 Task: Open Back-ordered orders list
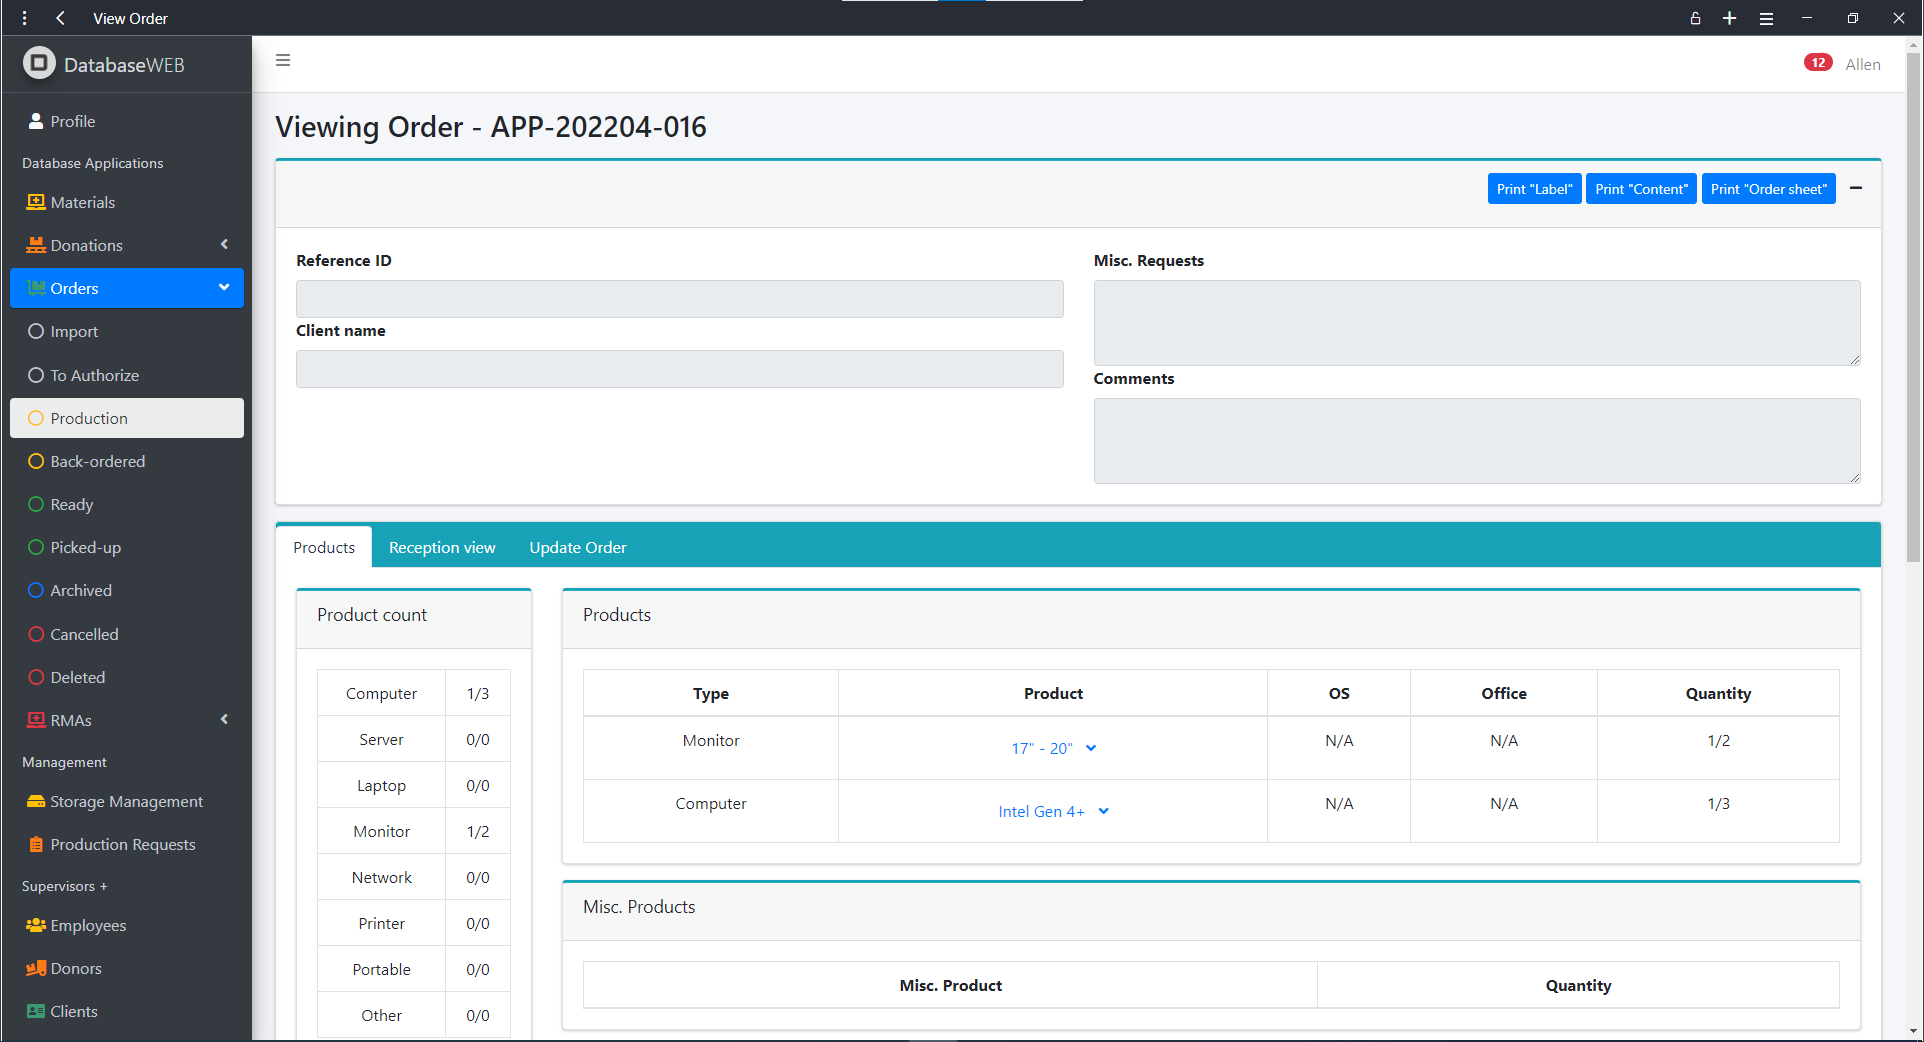(x=127, y=461)
